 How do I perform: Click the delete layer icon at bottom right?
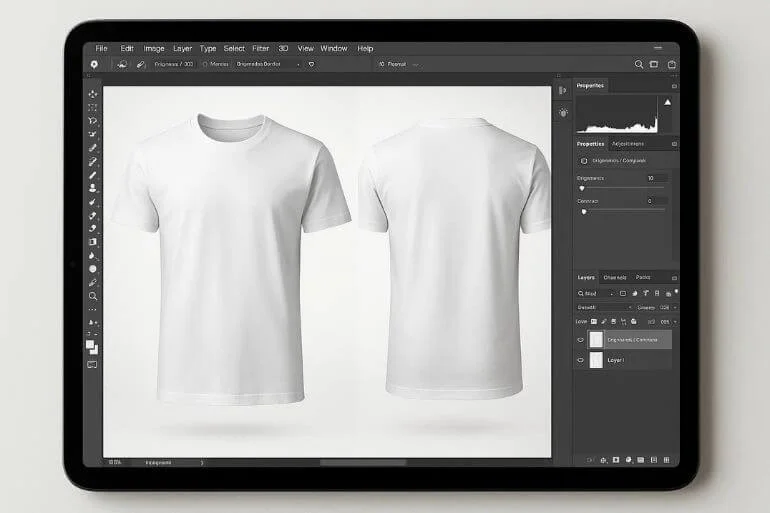pyautogui.click(x=666, y=460)
